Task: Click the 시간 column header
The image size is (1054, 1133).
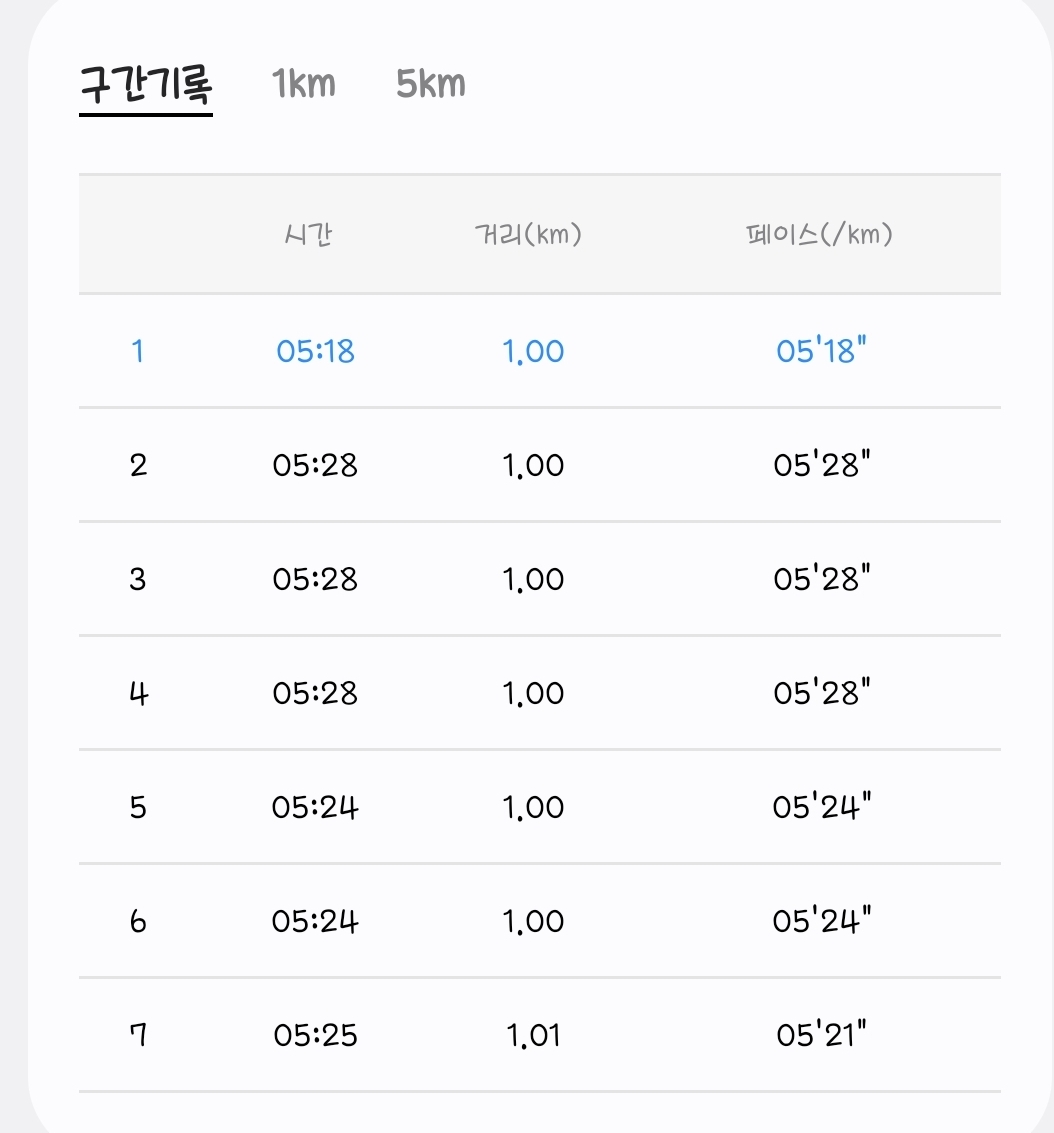Action: point(308,235)
